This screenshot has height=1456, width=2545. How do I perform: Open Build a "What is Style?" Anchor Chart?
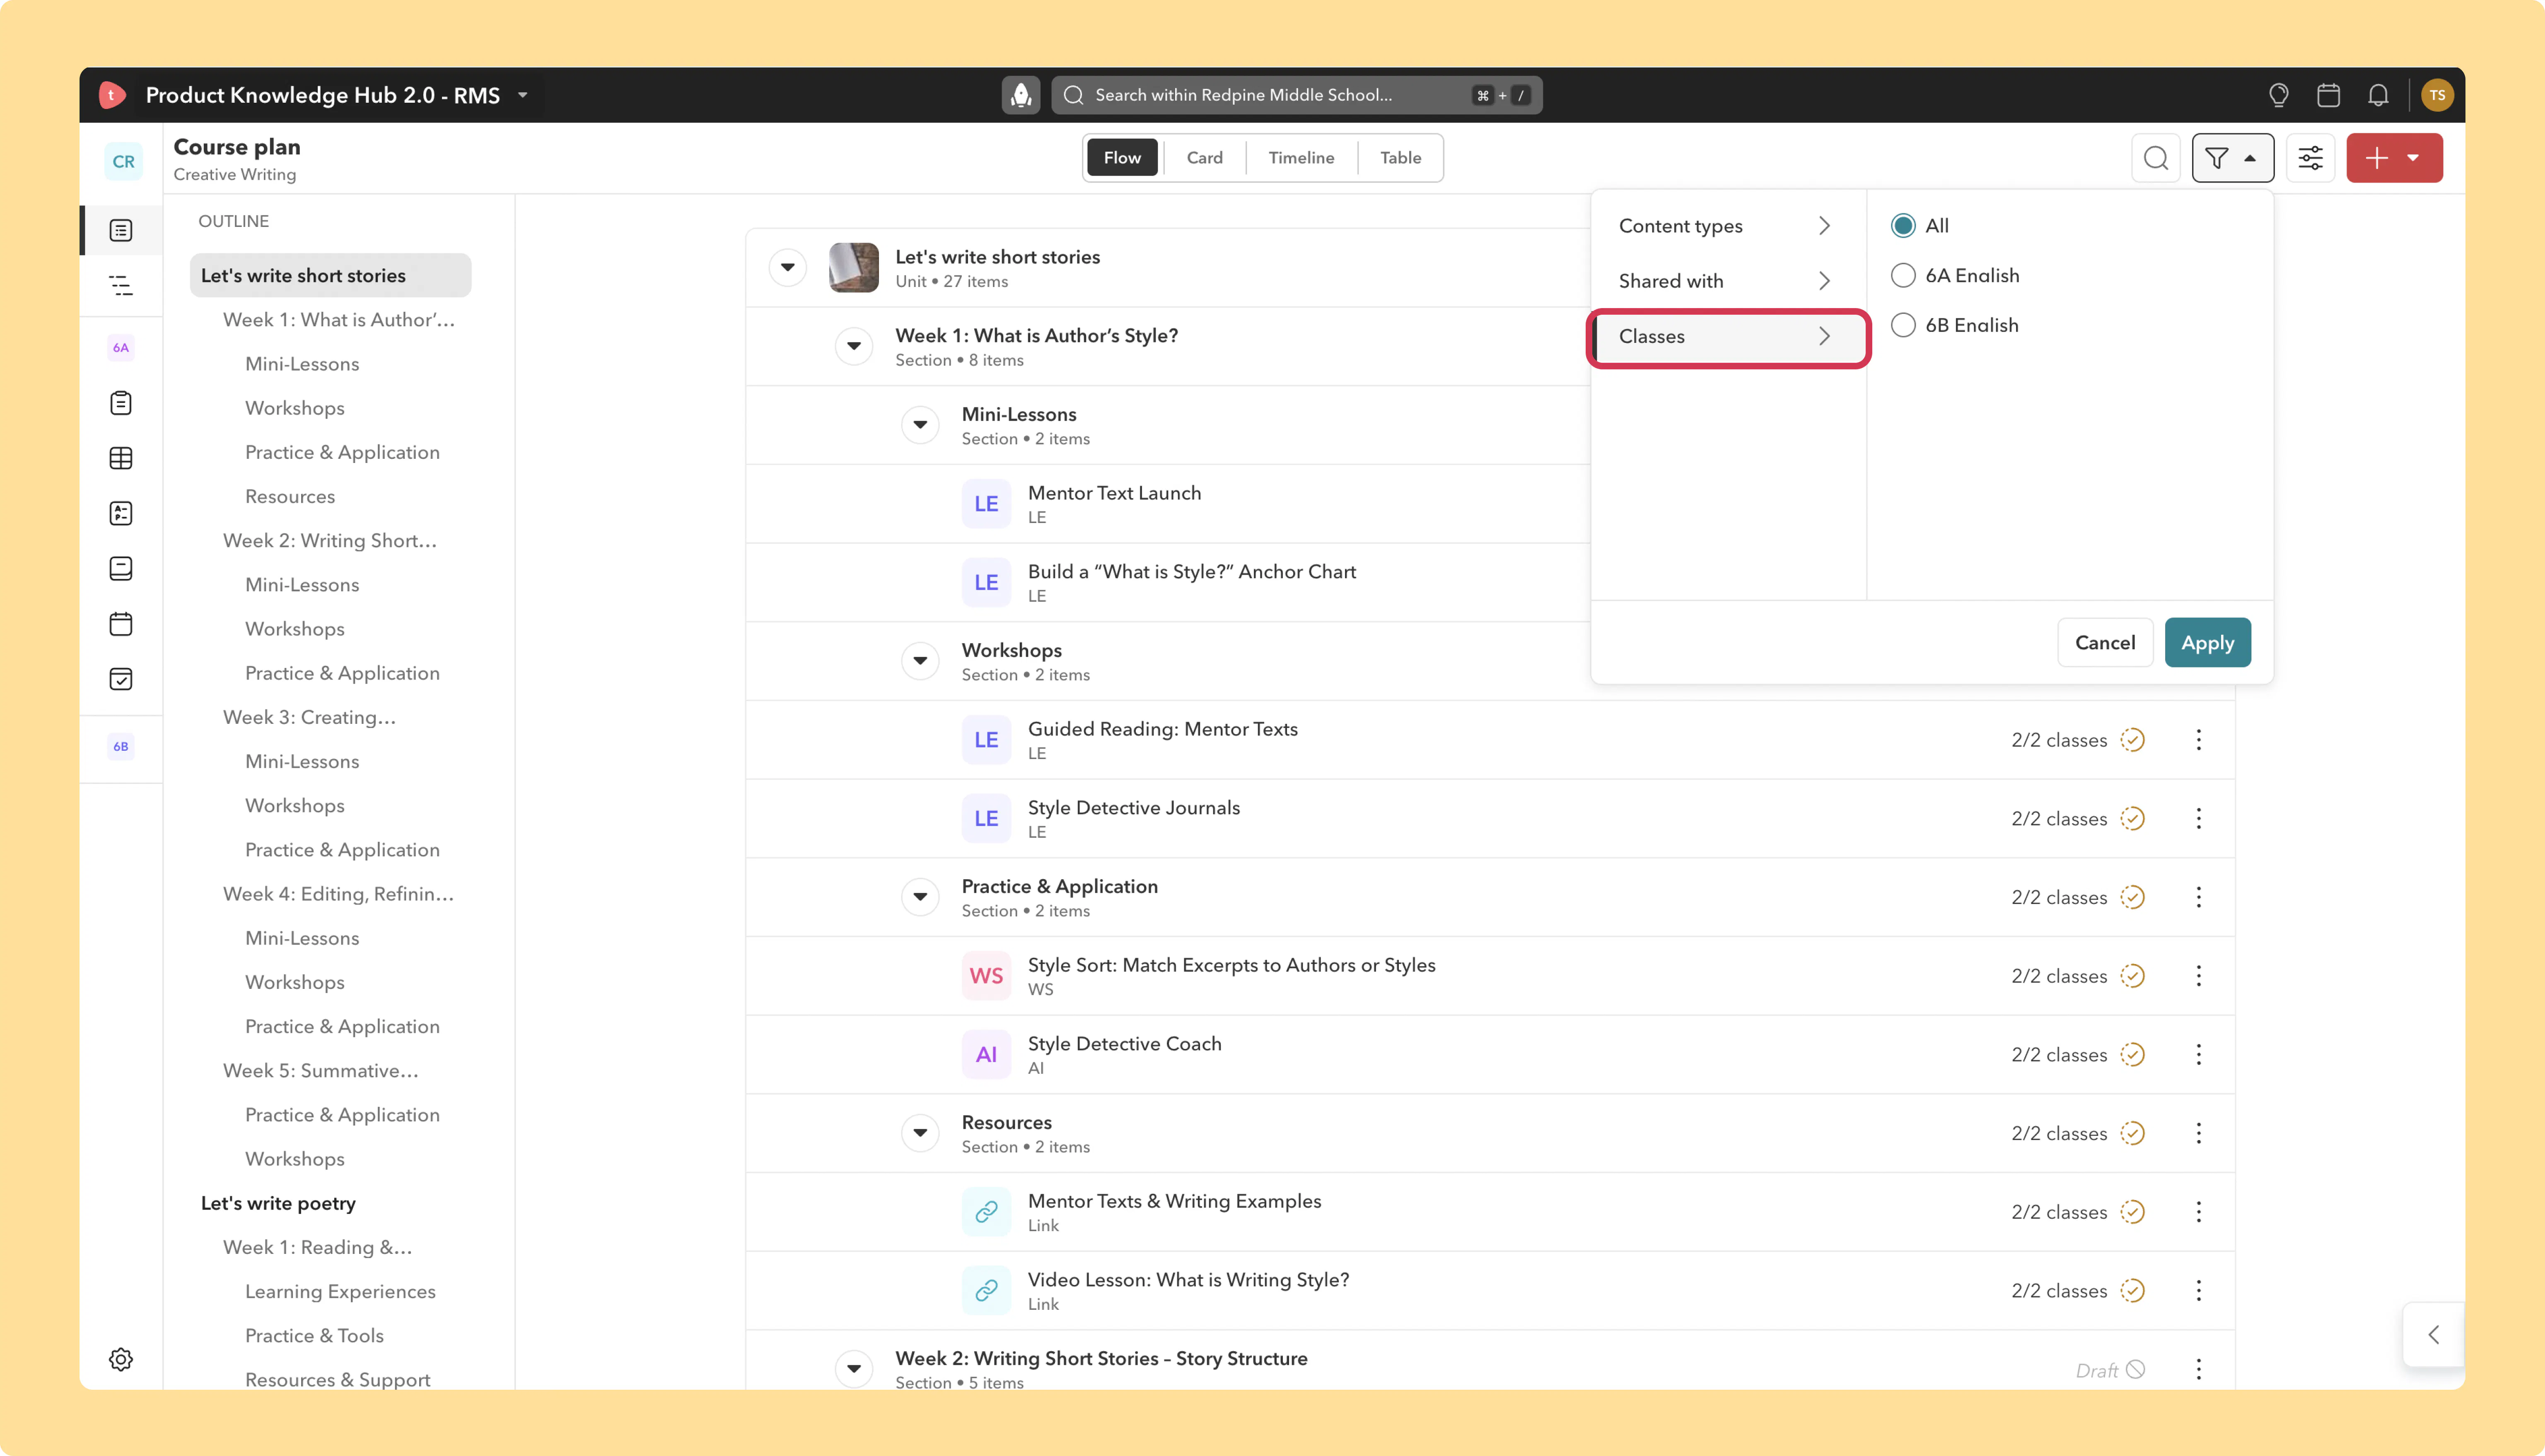pos(1192,572)
